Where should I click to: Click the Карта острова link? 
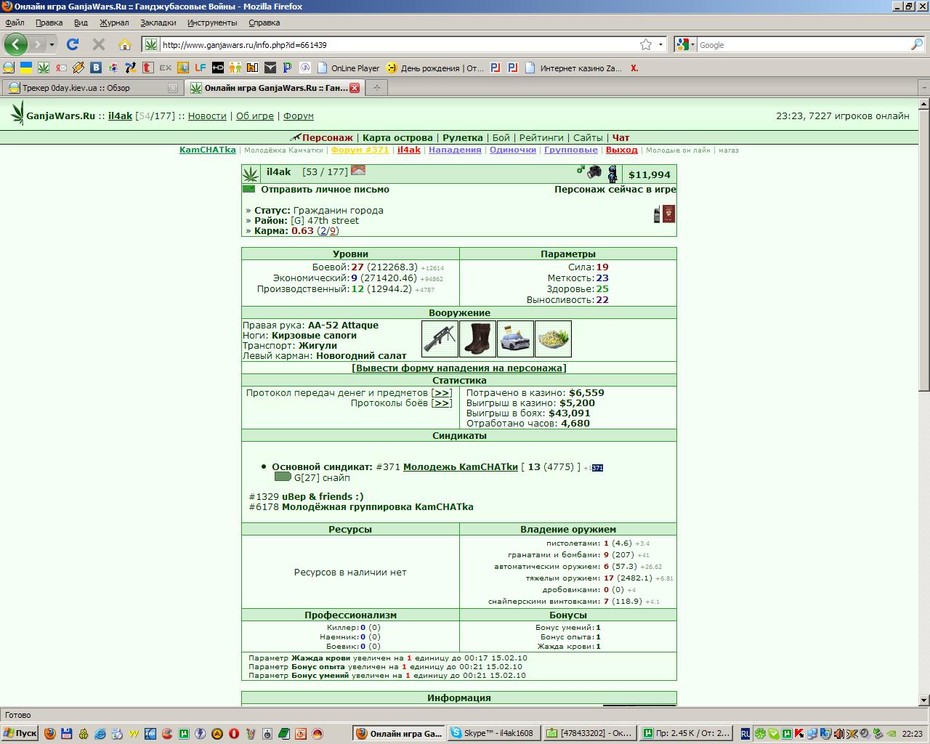tap(397, 138)
